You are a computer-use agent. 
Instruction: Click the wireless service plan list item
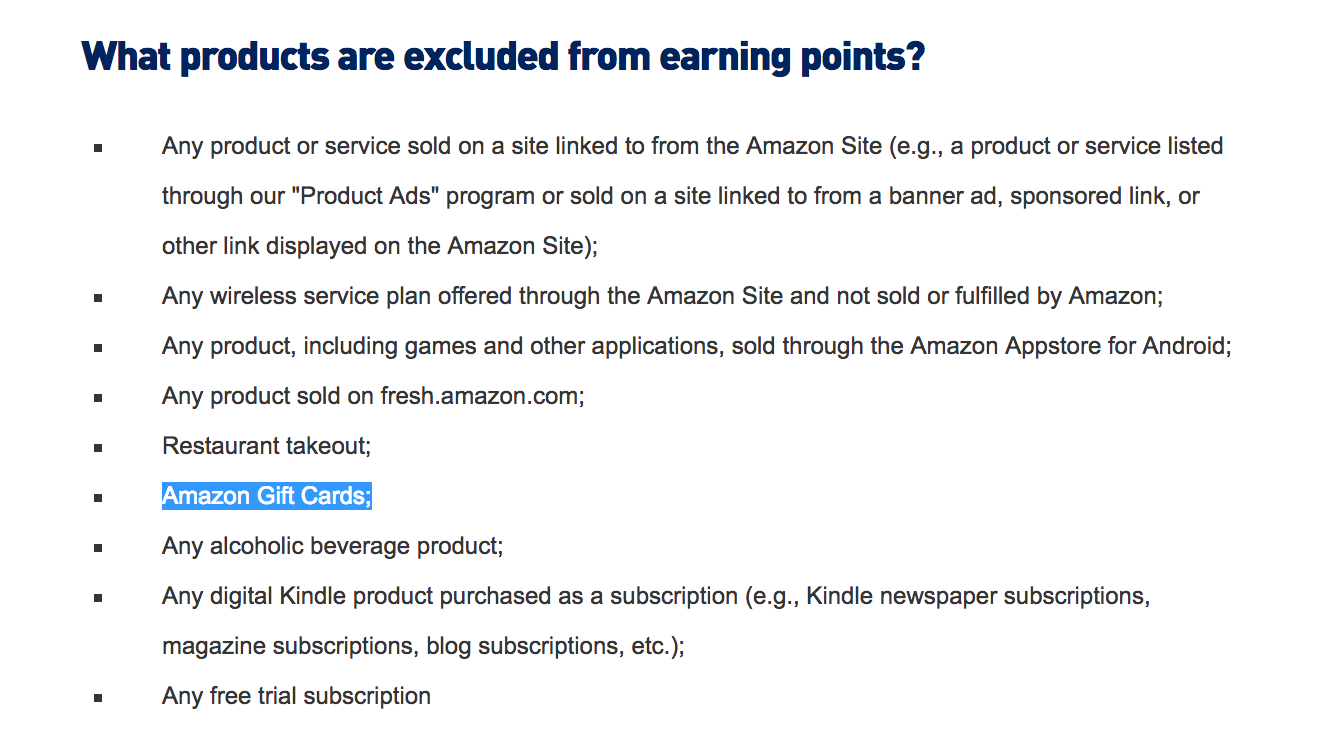(662, 296)
